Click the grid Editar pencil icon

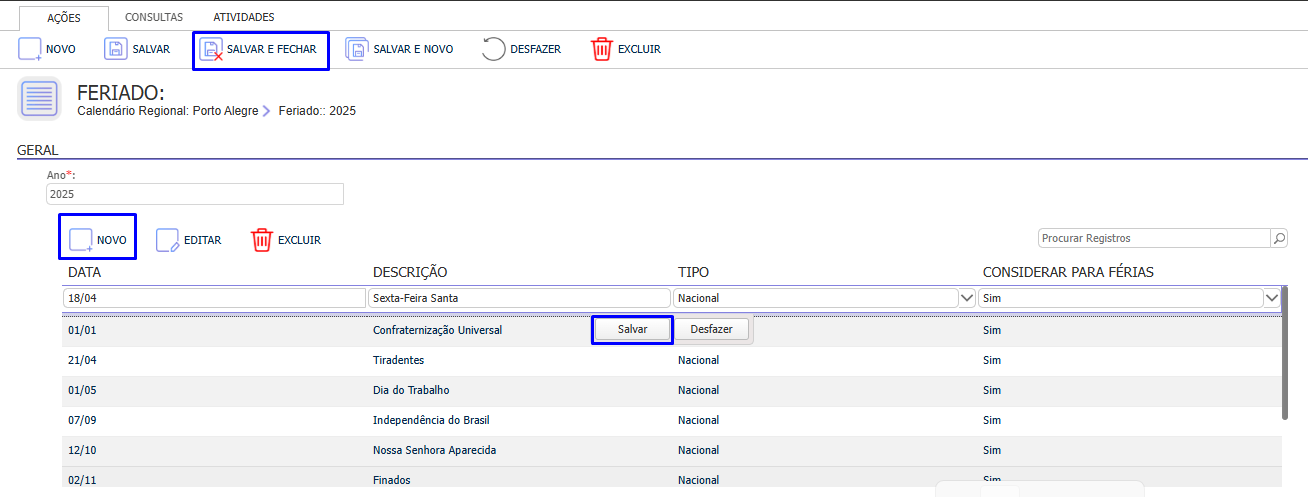point(167,240)
